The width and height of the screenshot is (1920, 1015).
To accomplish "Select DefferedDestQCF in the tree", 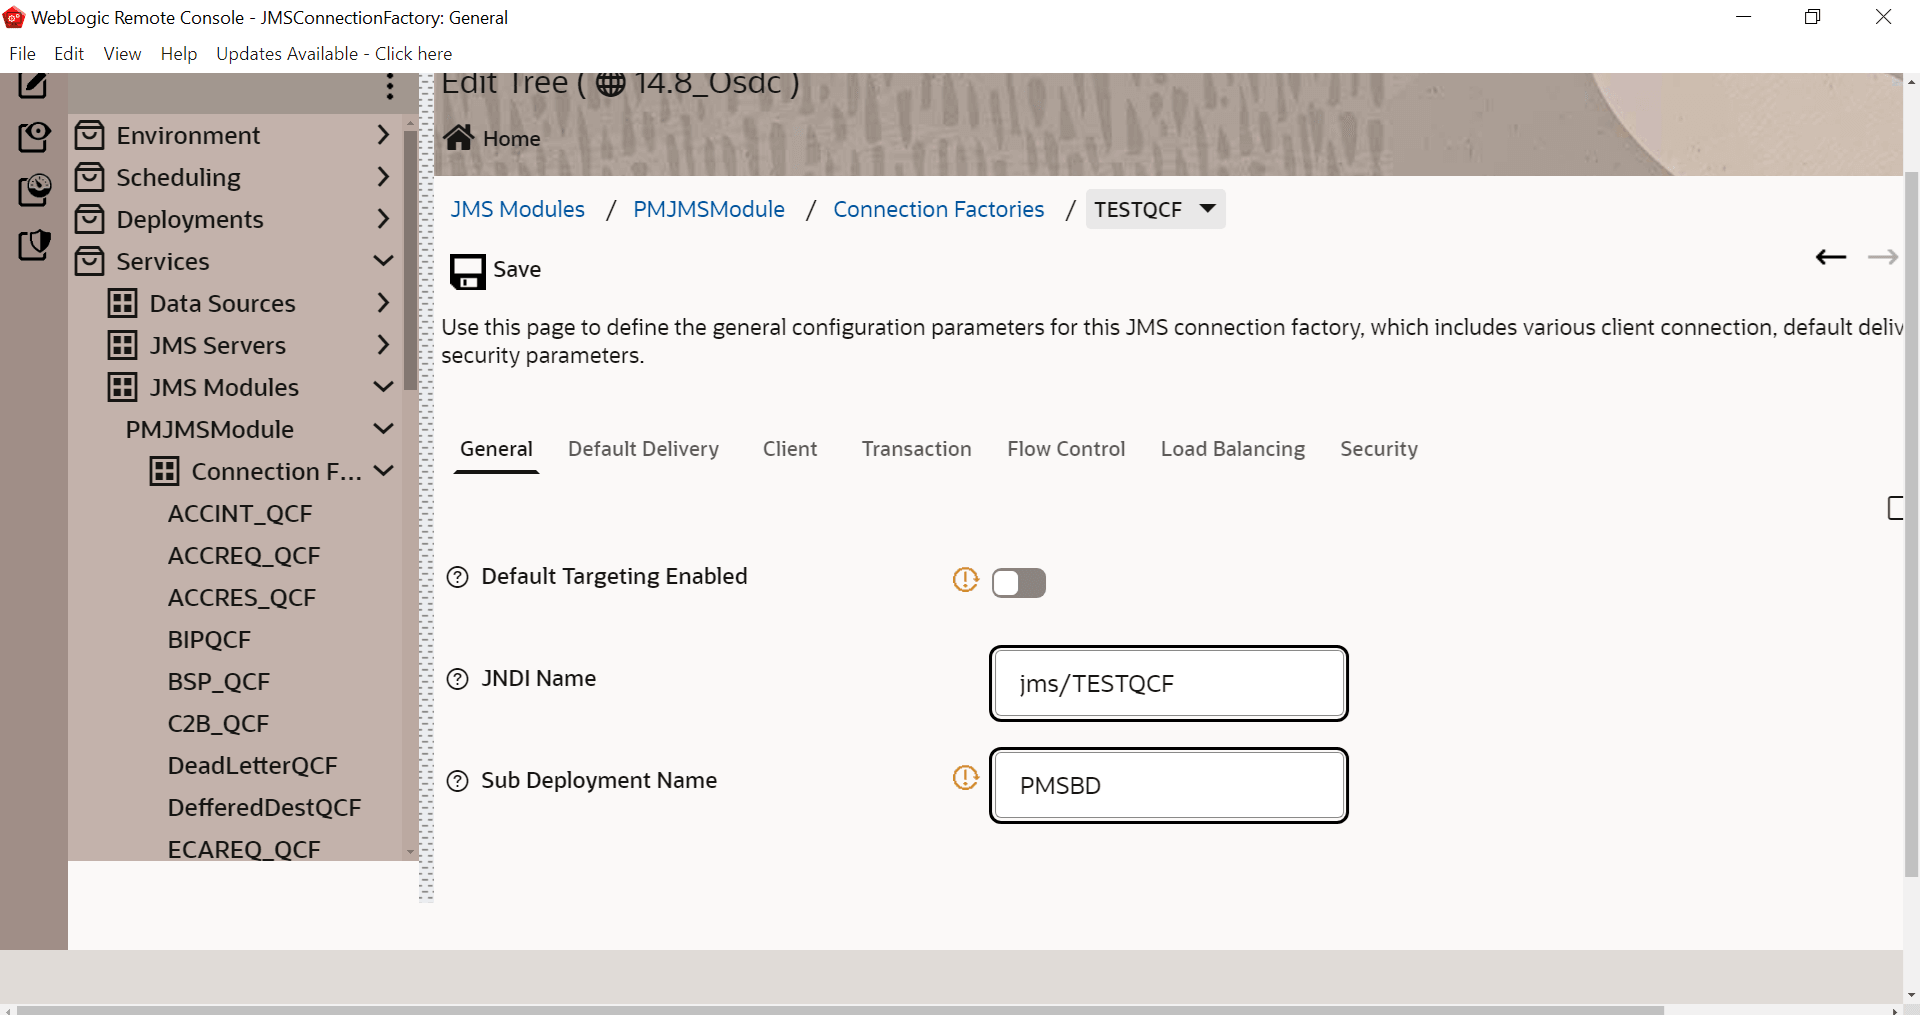I will 264,807.
